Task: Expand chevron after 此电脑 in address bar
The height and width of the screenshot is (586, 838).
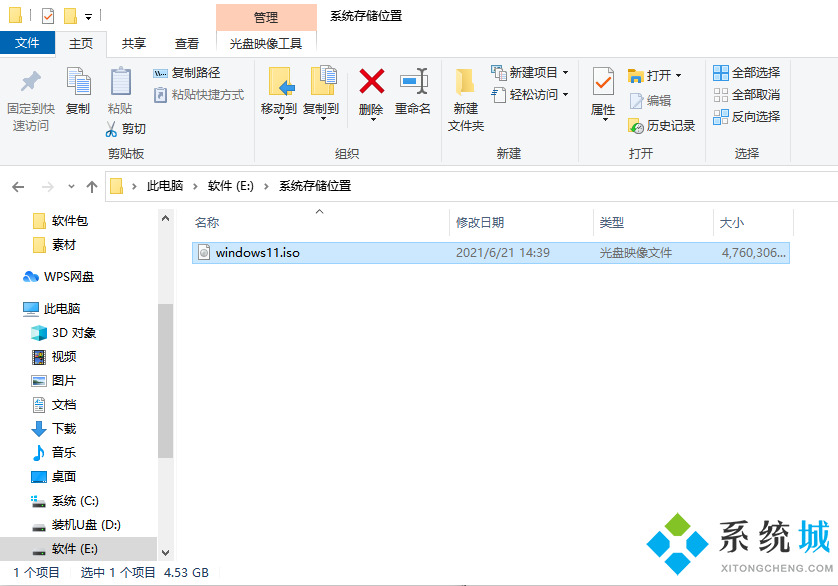Action: (195, 186)
